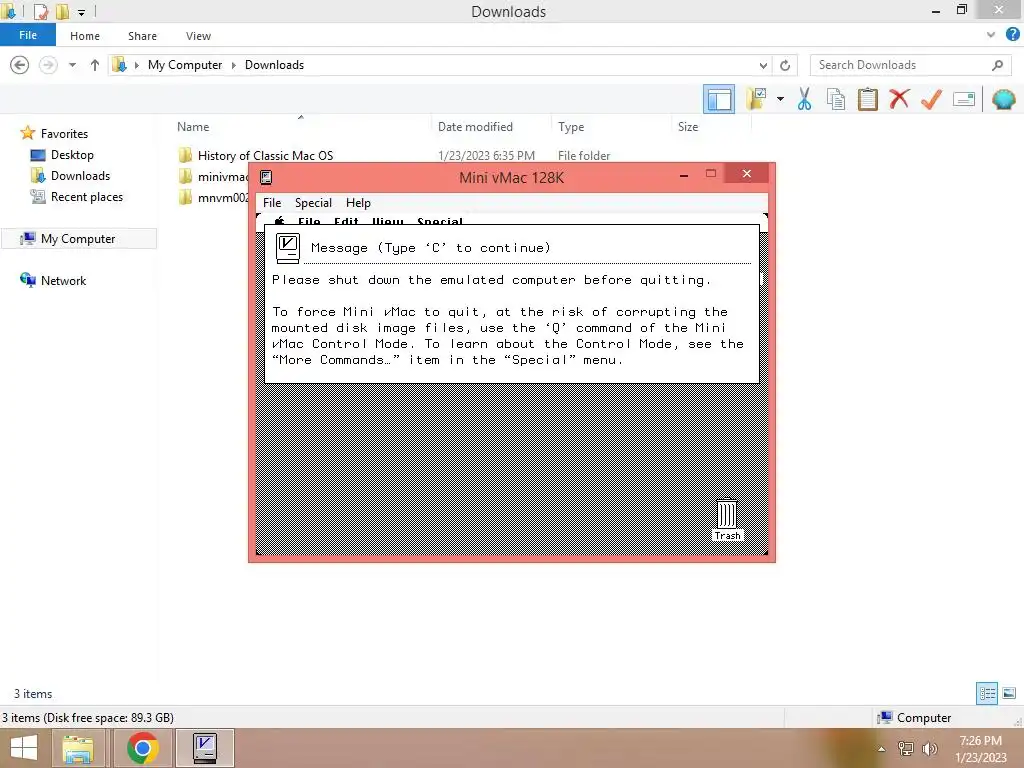Select My Computer in navigation pane

coord(78,239)
